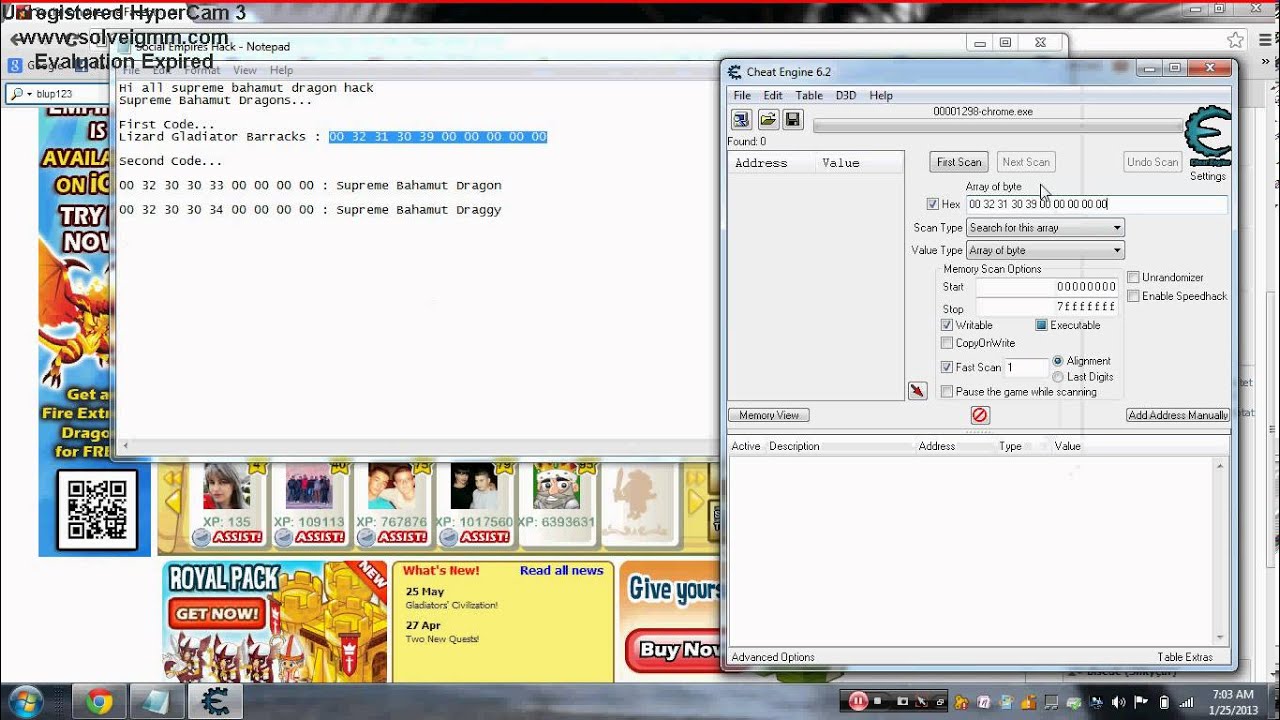
Task: Open Chrome from the Windows taskbar
Action: [99, 701]
